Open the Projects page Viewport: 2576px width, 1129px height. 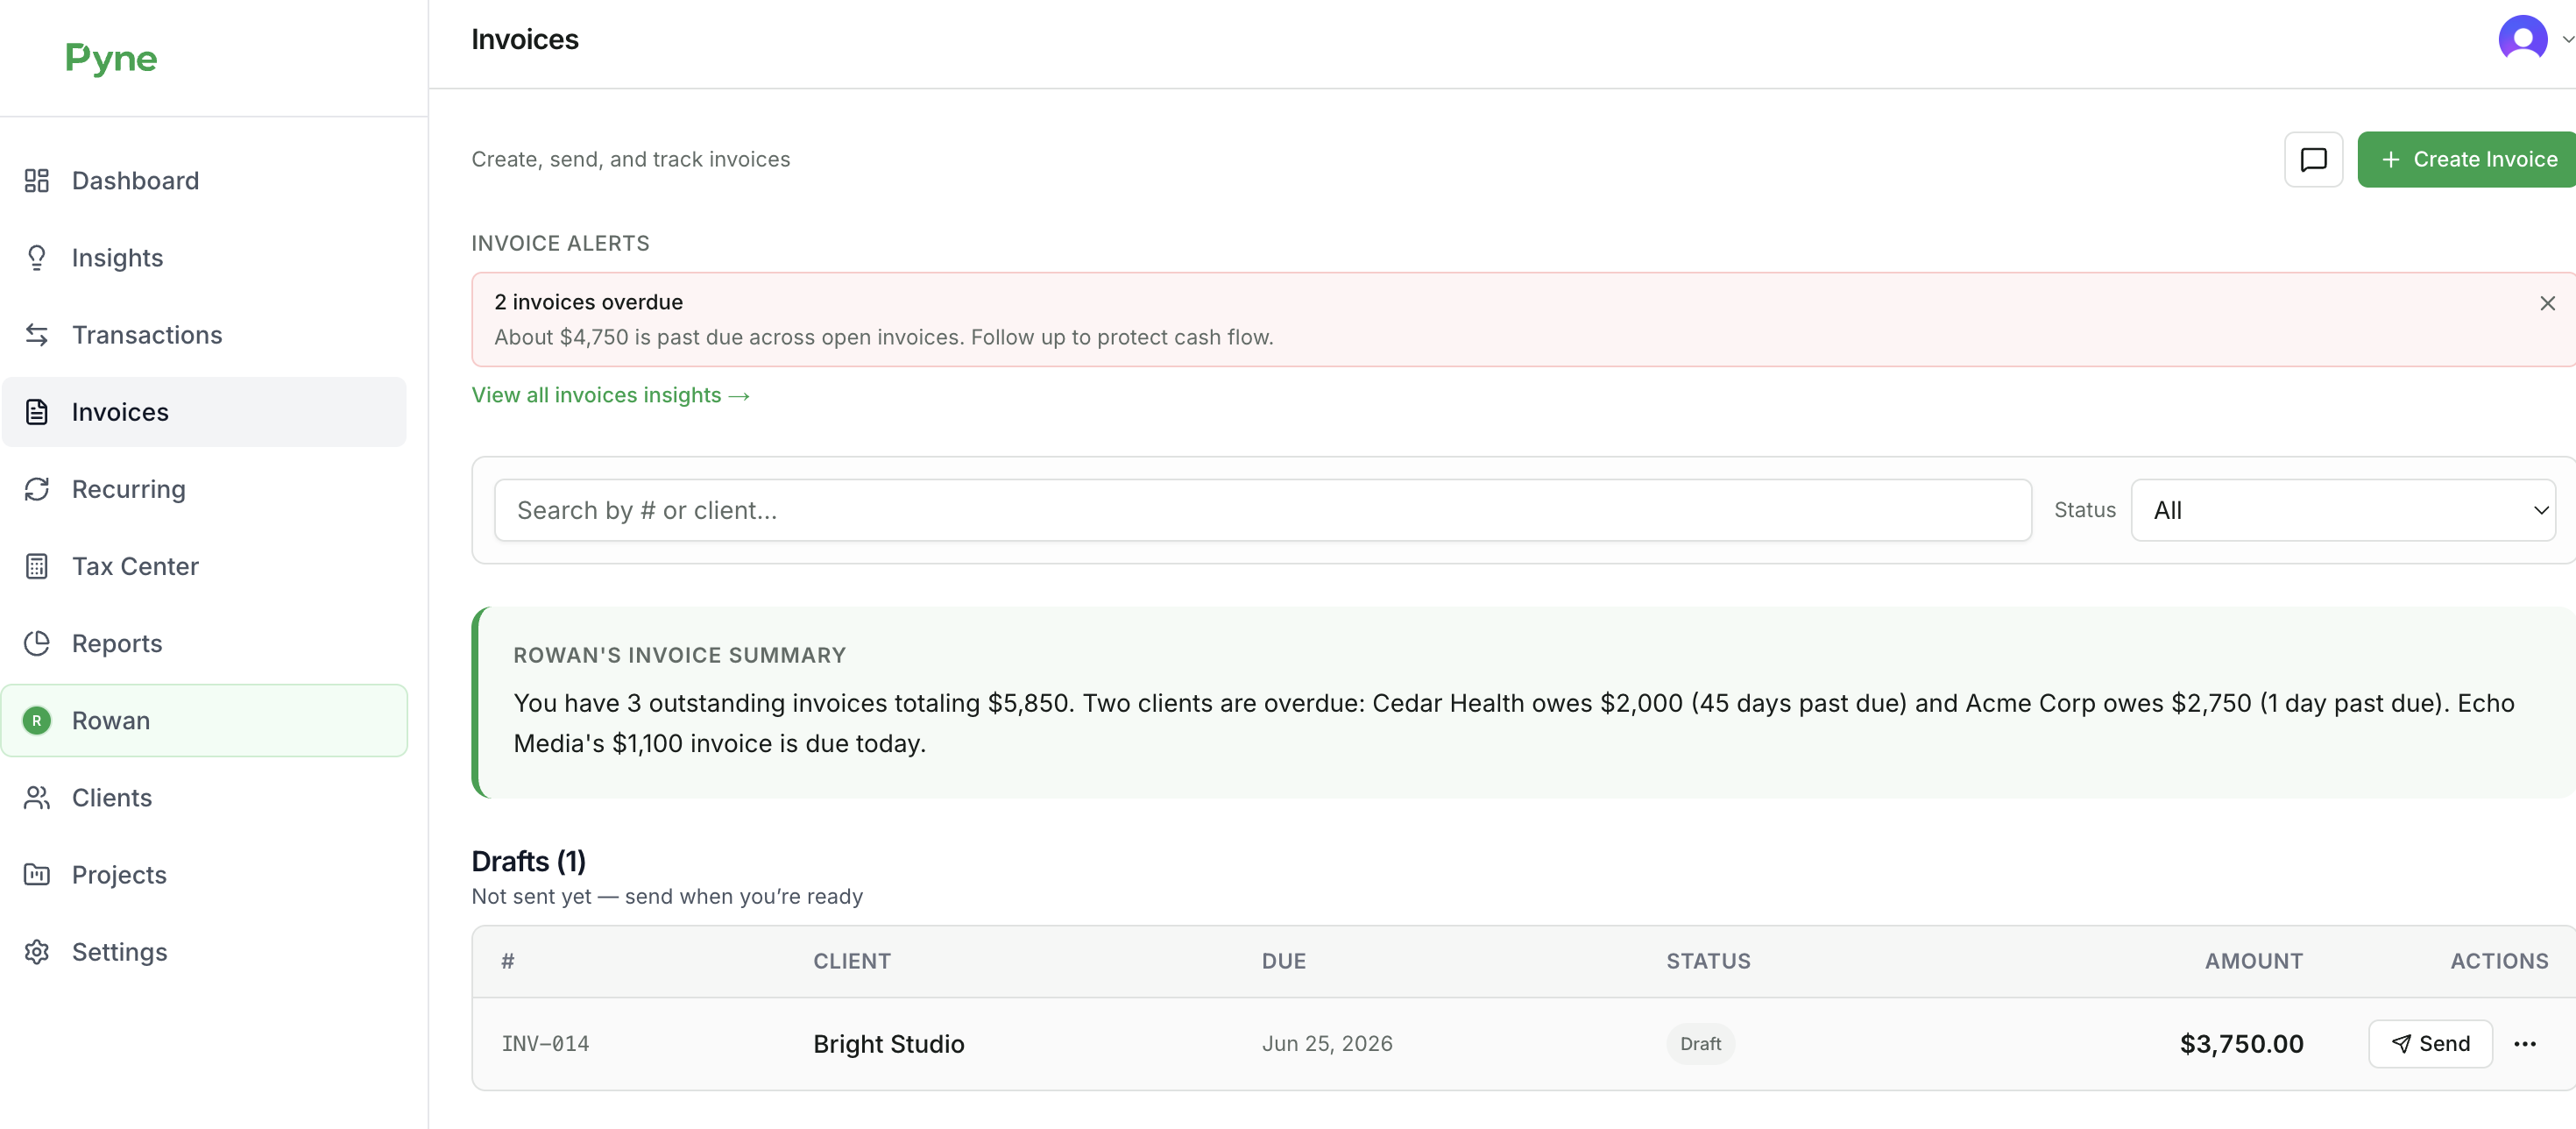point(204,874)
